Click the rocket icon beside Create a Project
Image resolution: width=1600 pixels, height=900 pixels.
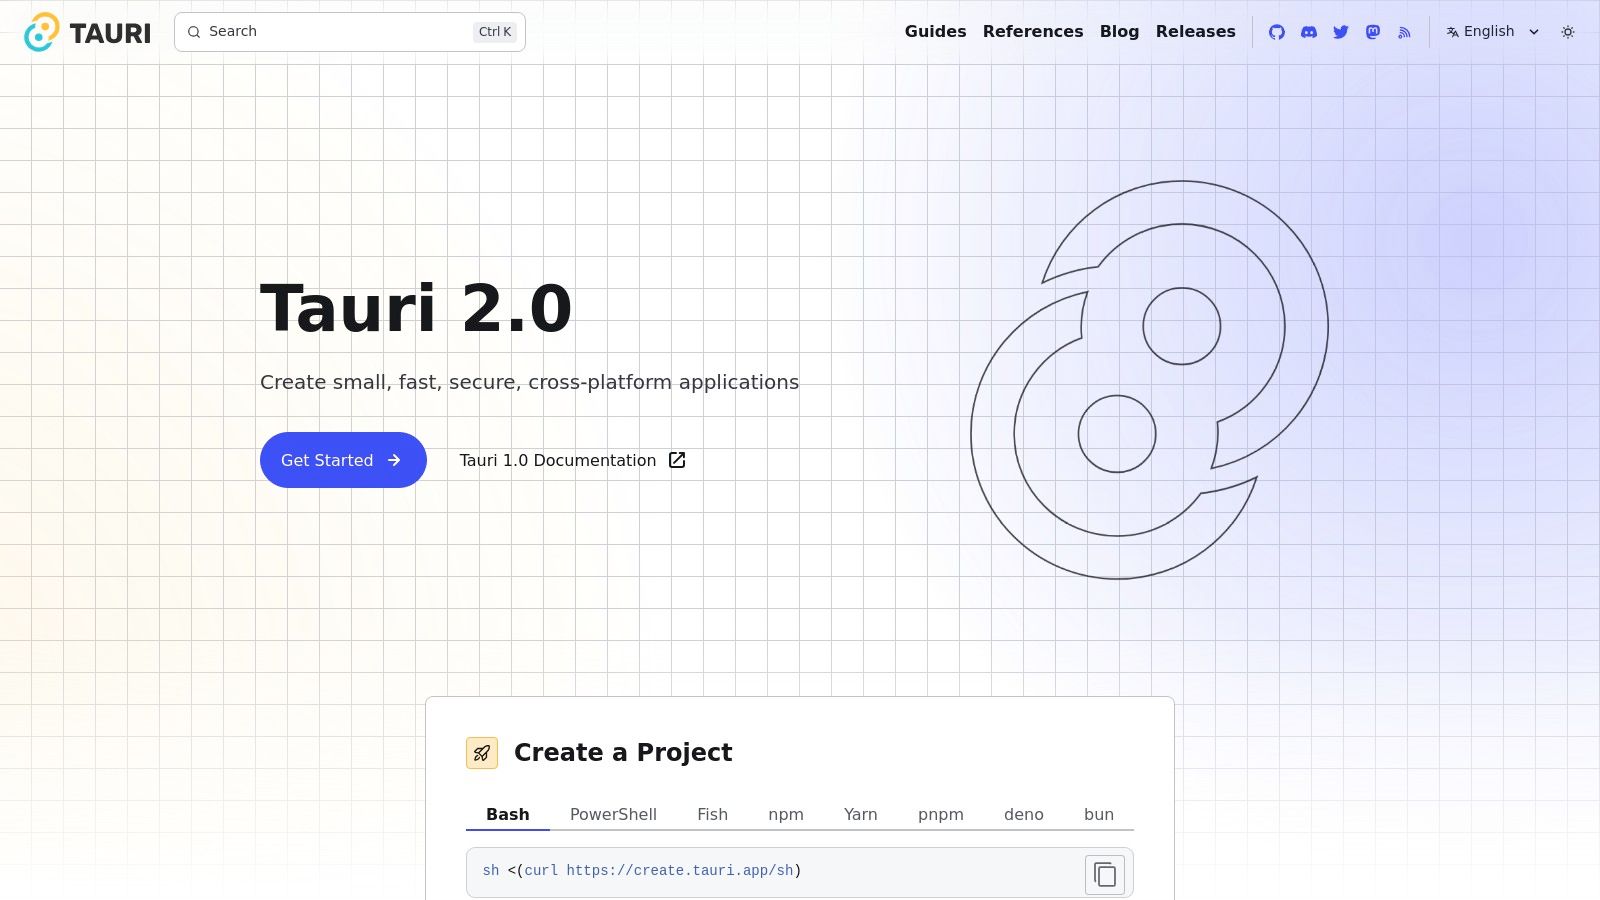coord(482,753)
